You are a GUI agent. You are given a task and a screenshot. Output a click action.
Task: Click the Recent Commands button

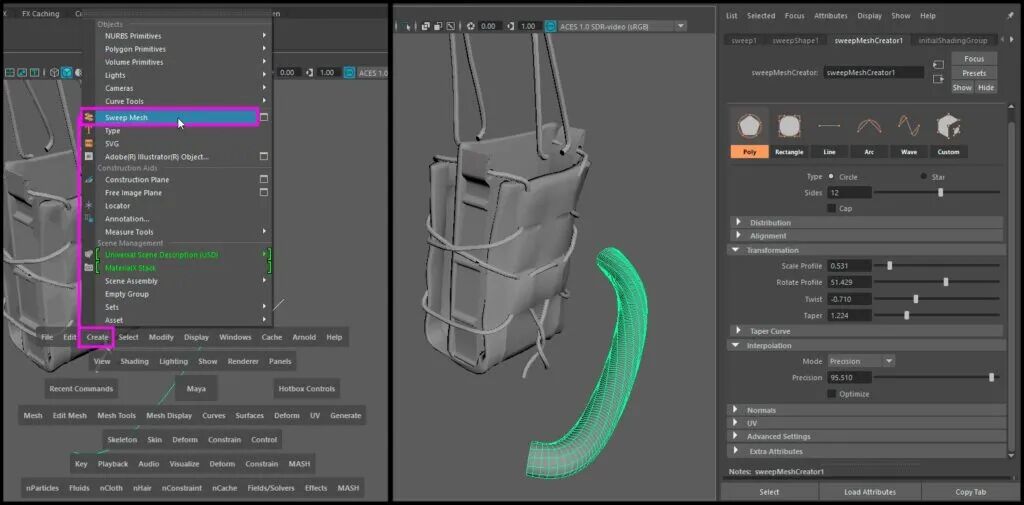coord(81,389)
